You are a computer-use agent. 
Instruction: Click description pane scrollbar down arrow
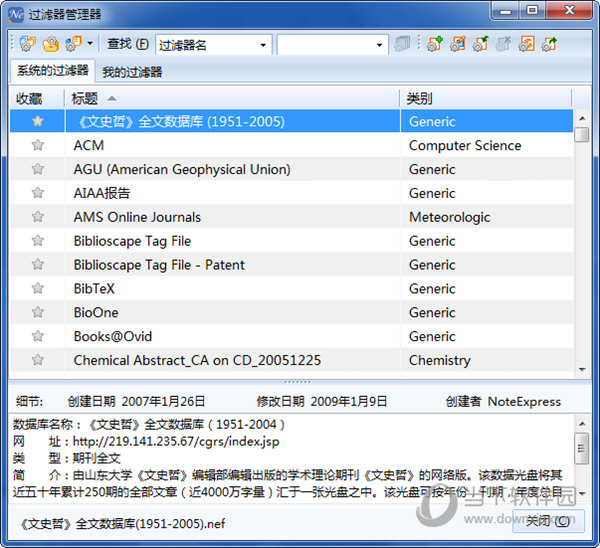pyautogui.click(x=582, y=494)
